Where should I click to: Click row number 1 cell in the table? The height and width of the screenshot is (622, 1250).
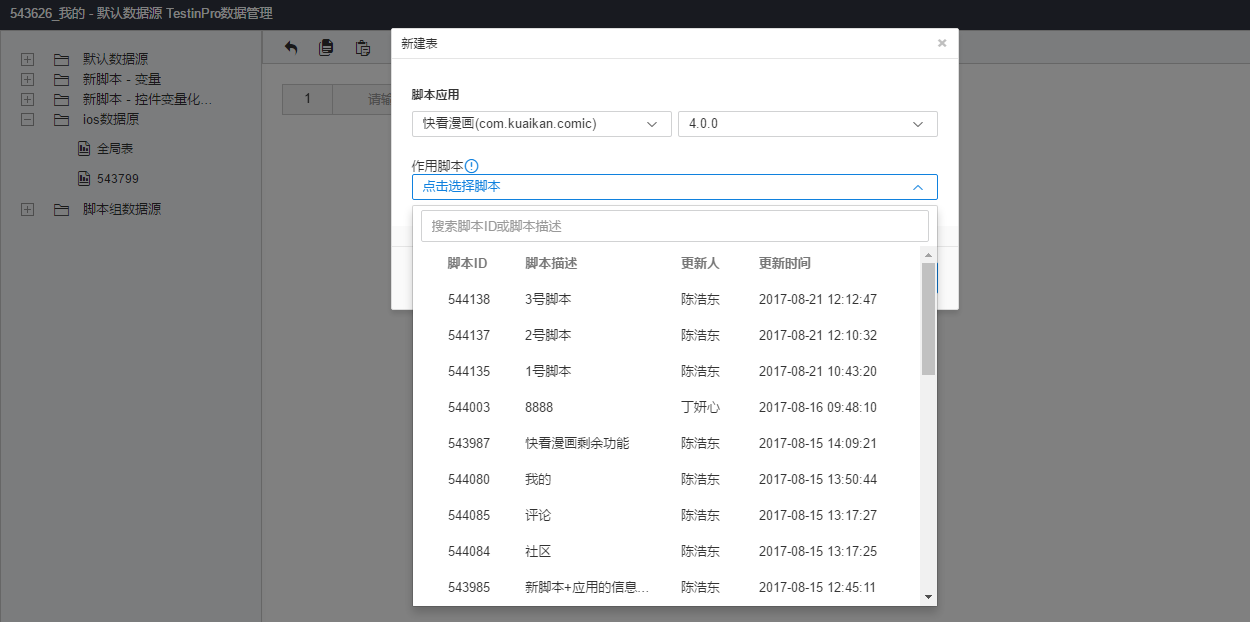[307, 99]
